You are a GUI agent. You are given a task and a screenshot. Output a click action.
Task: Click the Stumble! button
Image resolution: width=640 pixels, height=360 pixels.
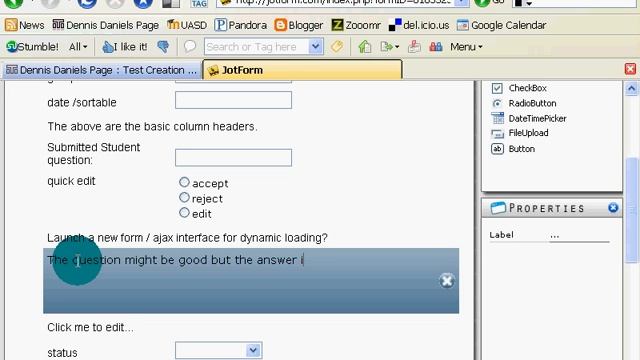point(33,47)
